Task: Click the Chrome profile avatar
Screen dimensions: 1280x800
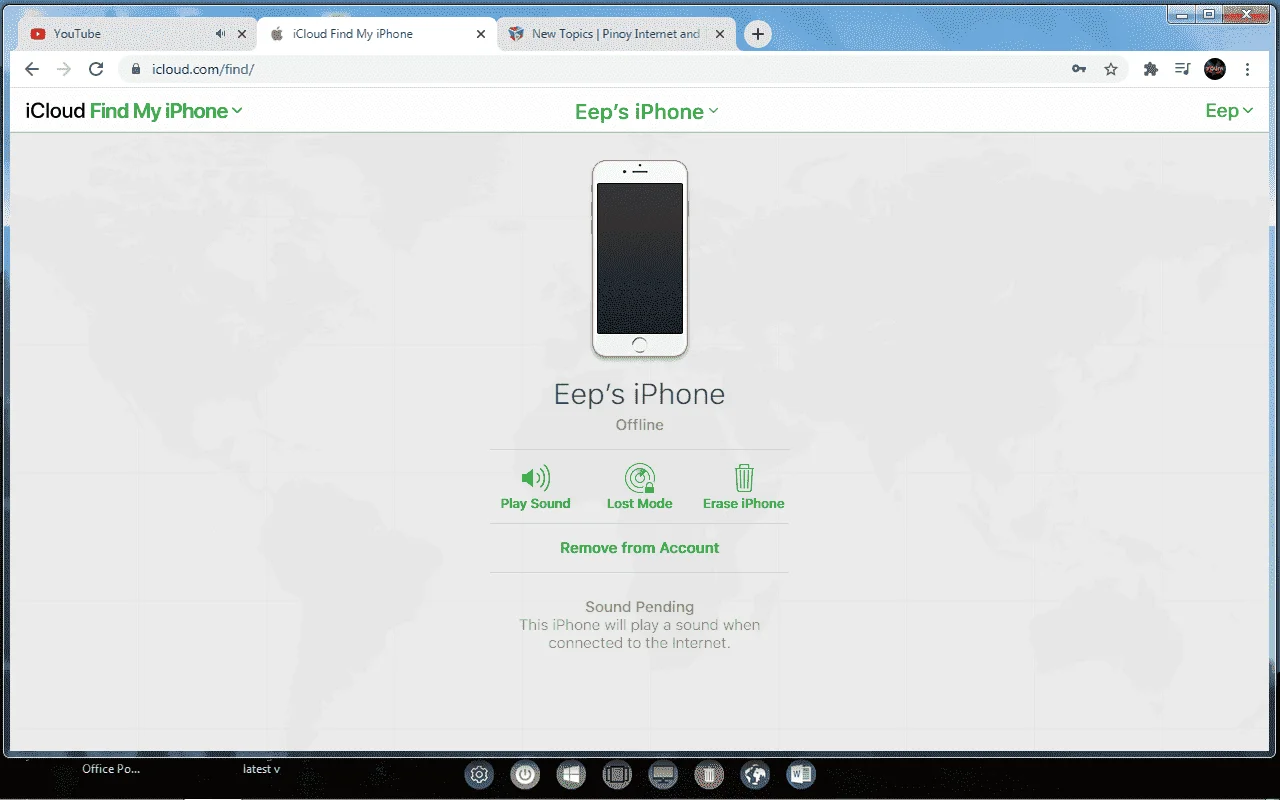Action: pos(1215,69)
